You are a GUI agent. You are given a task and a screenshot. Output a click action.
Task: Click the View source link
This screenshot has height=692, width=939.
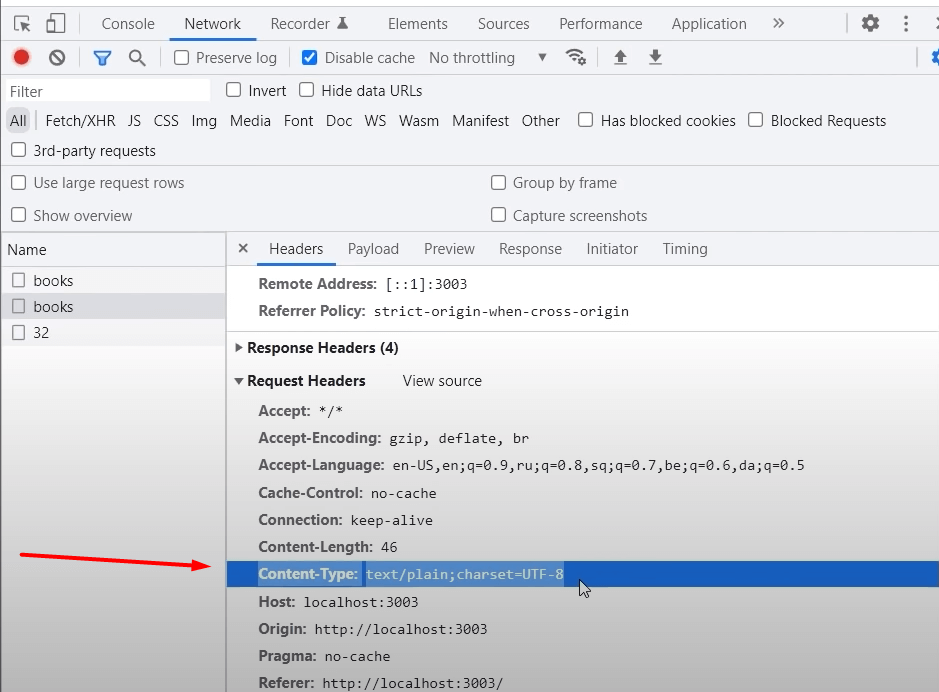442,381
